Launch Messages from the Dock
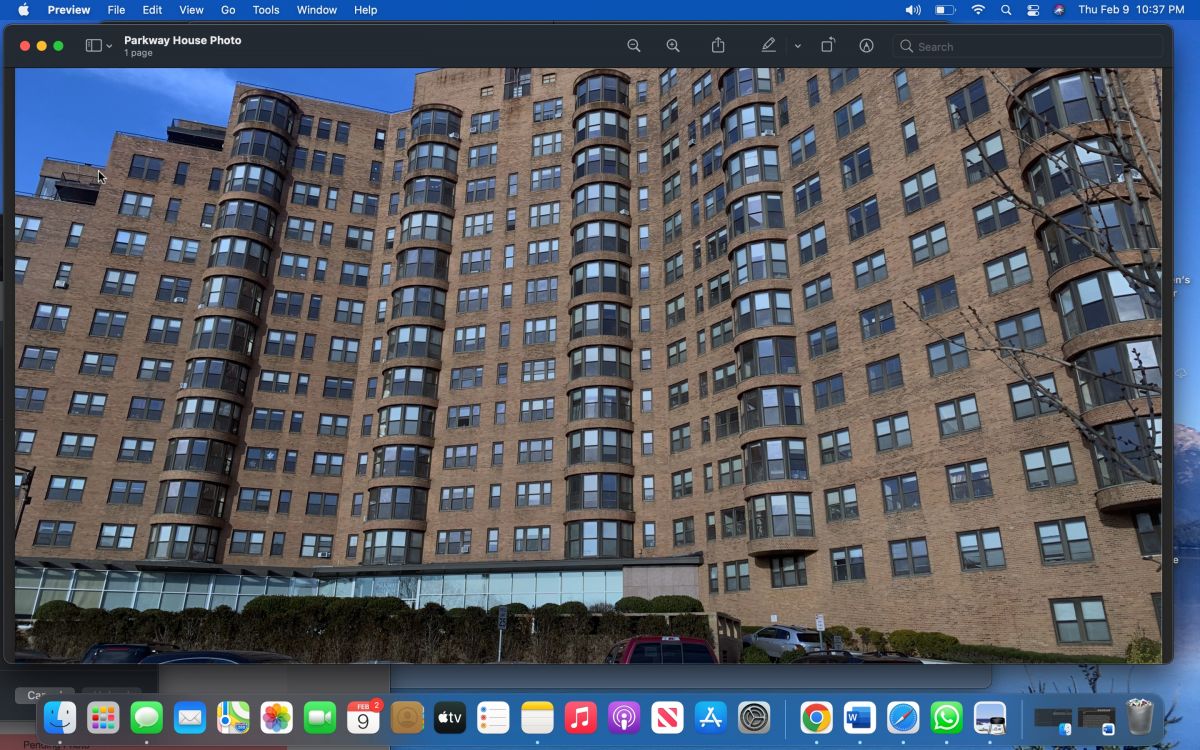 (x=146, y=717)
